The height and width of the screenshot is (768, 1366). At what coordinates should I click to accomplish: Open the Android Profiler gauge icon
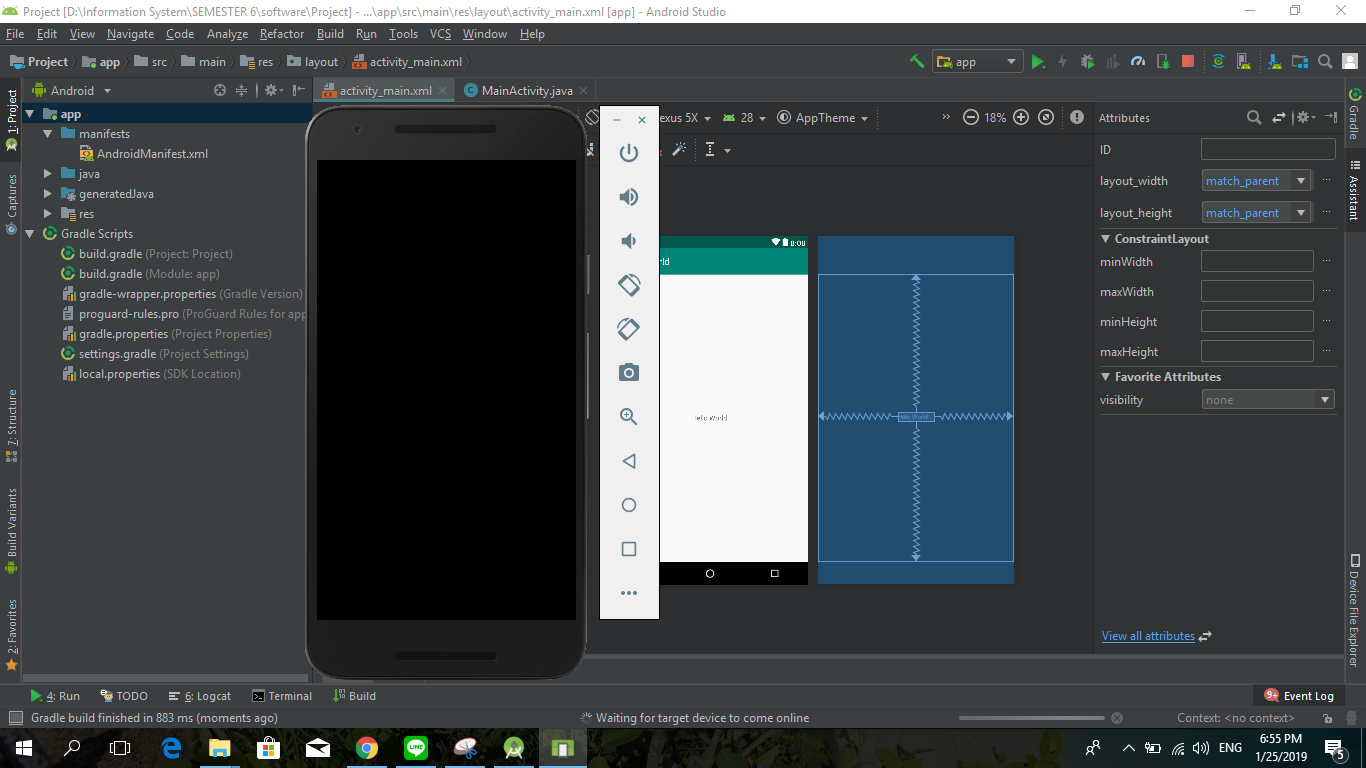point(1137,61)
